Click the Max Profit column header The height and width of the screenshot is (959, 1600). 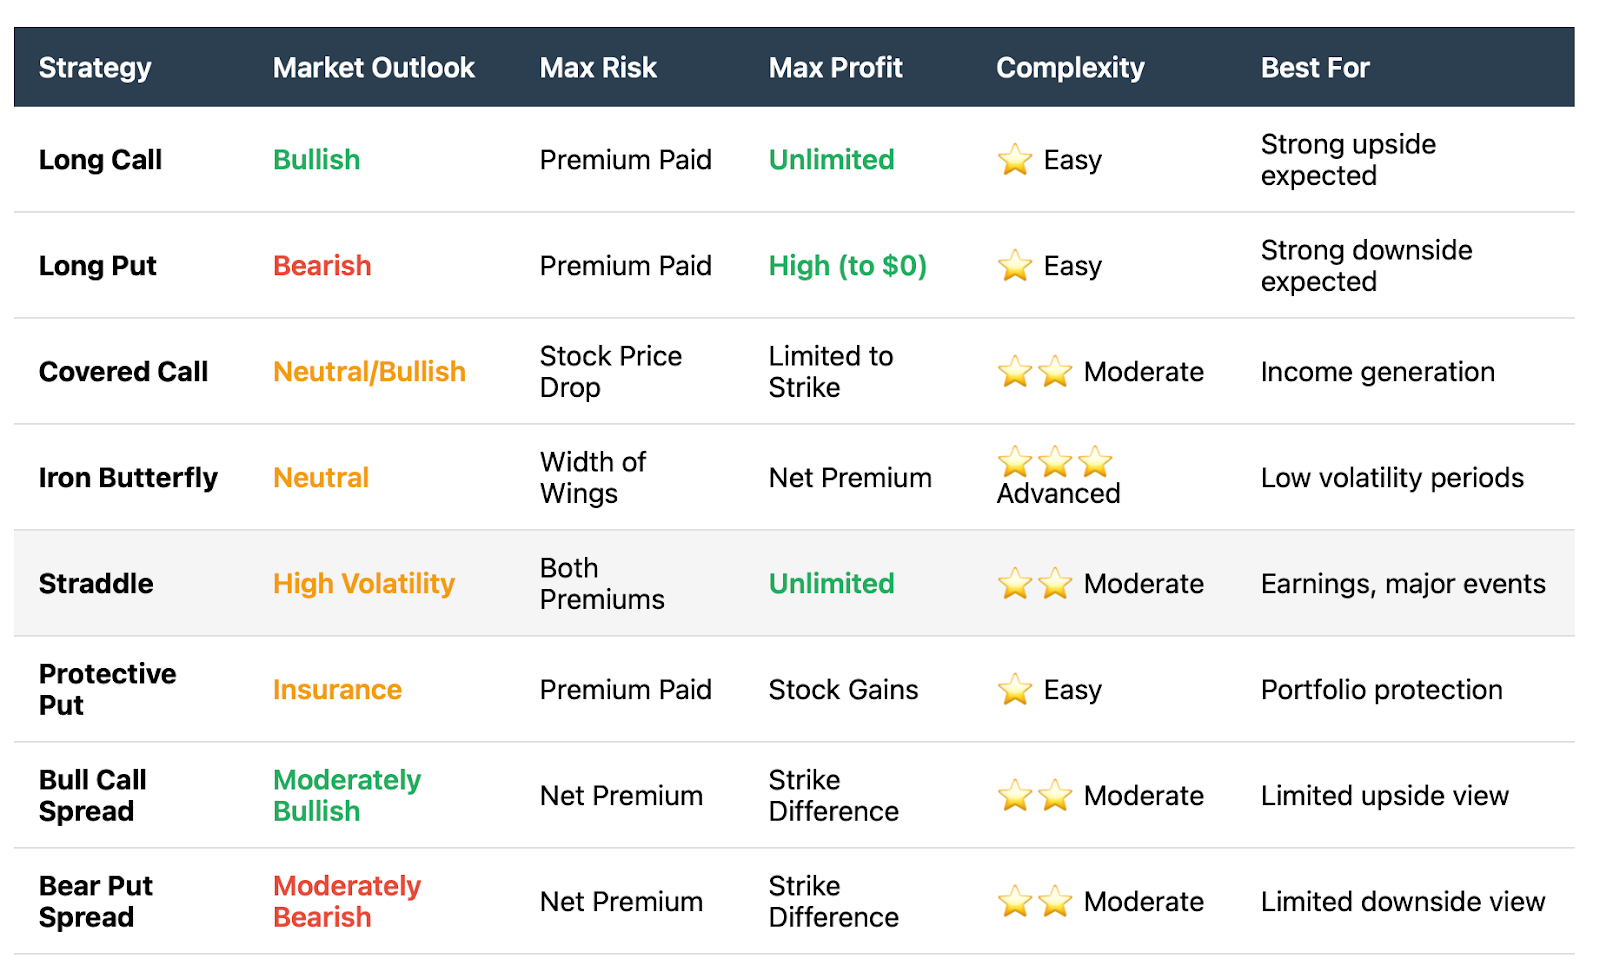point(836,68)
